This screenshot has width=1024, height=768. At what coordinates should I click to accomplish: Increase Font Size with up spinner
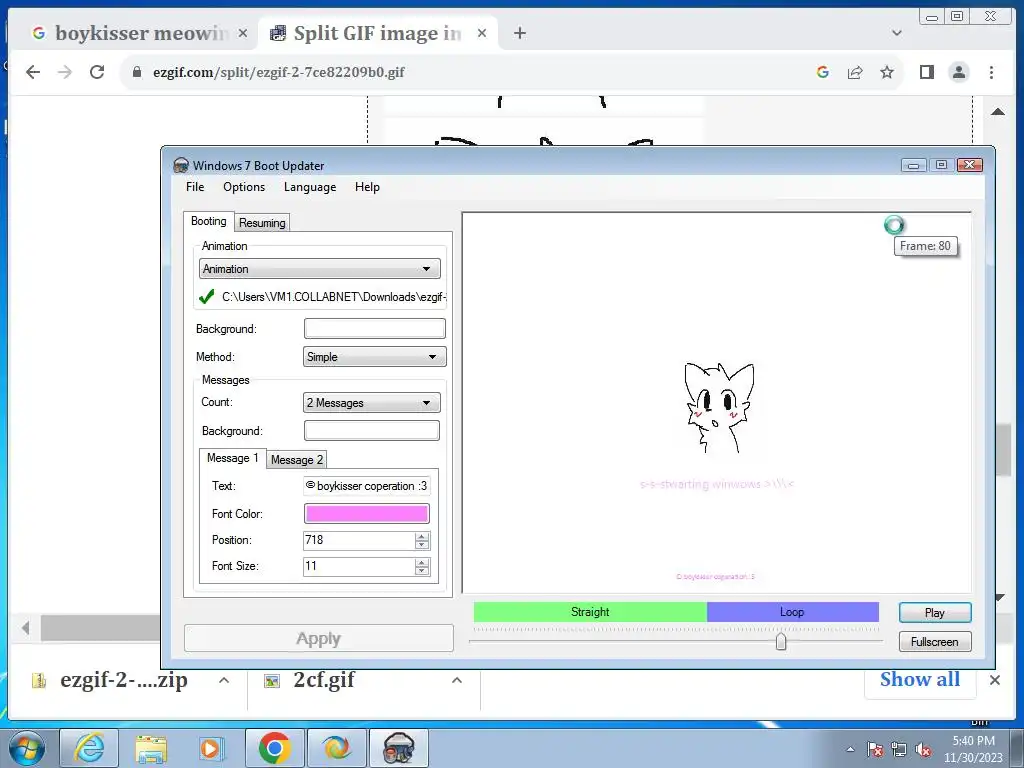(422, 562)
